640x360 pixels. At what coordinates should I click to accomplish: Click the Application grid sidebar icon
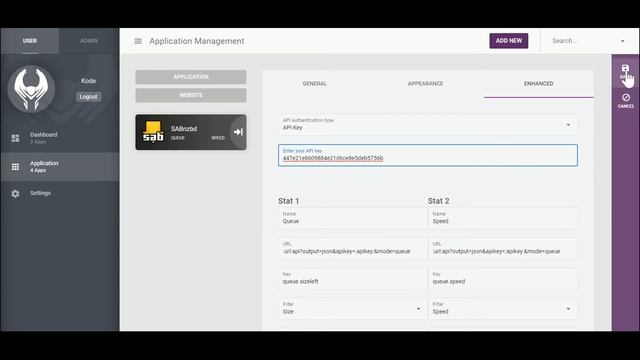(x=15, y=167)
